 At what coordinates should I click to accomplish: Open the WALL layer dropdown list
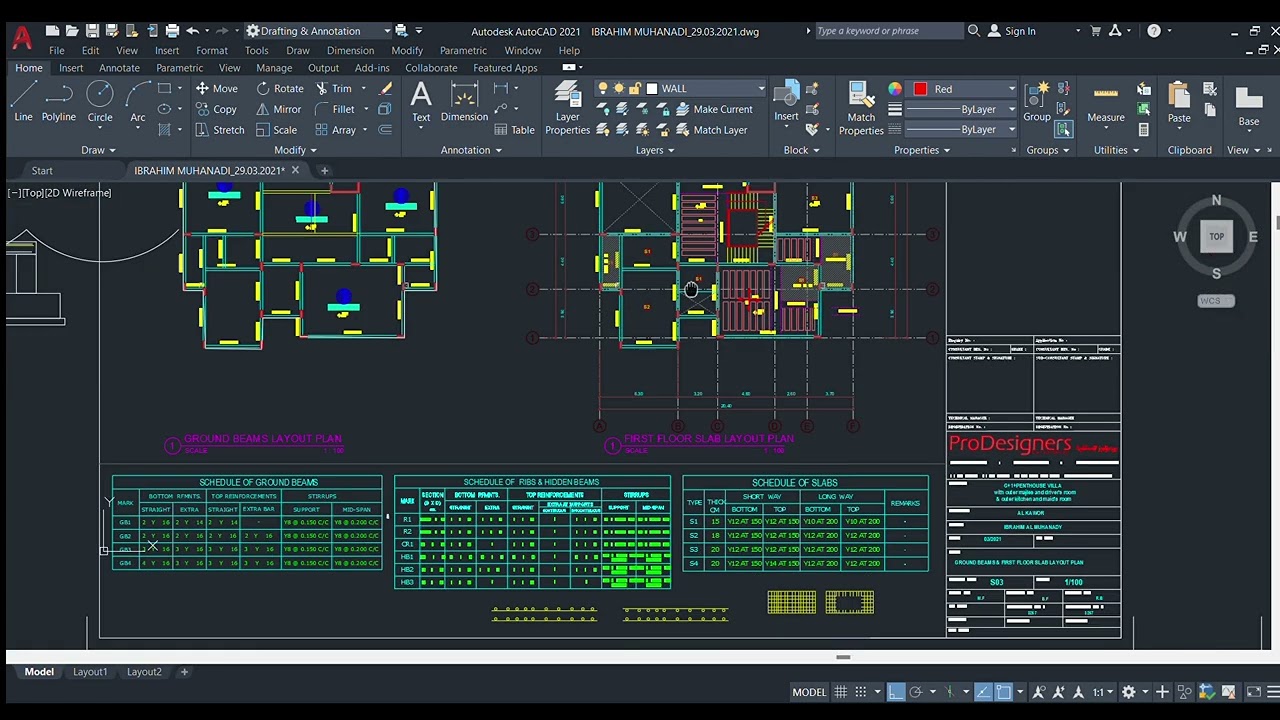click(707, 89)
